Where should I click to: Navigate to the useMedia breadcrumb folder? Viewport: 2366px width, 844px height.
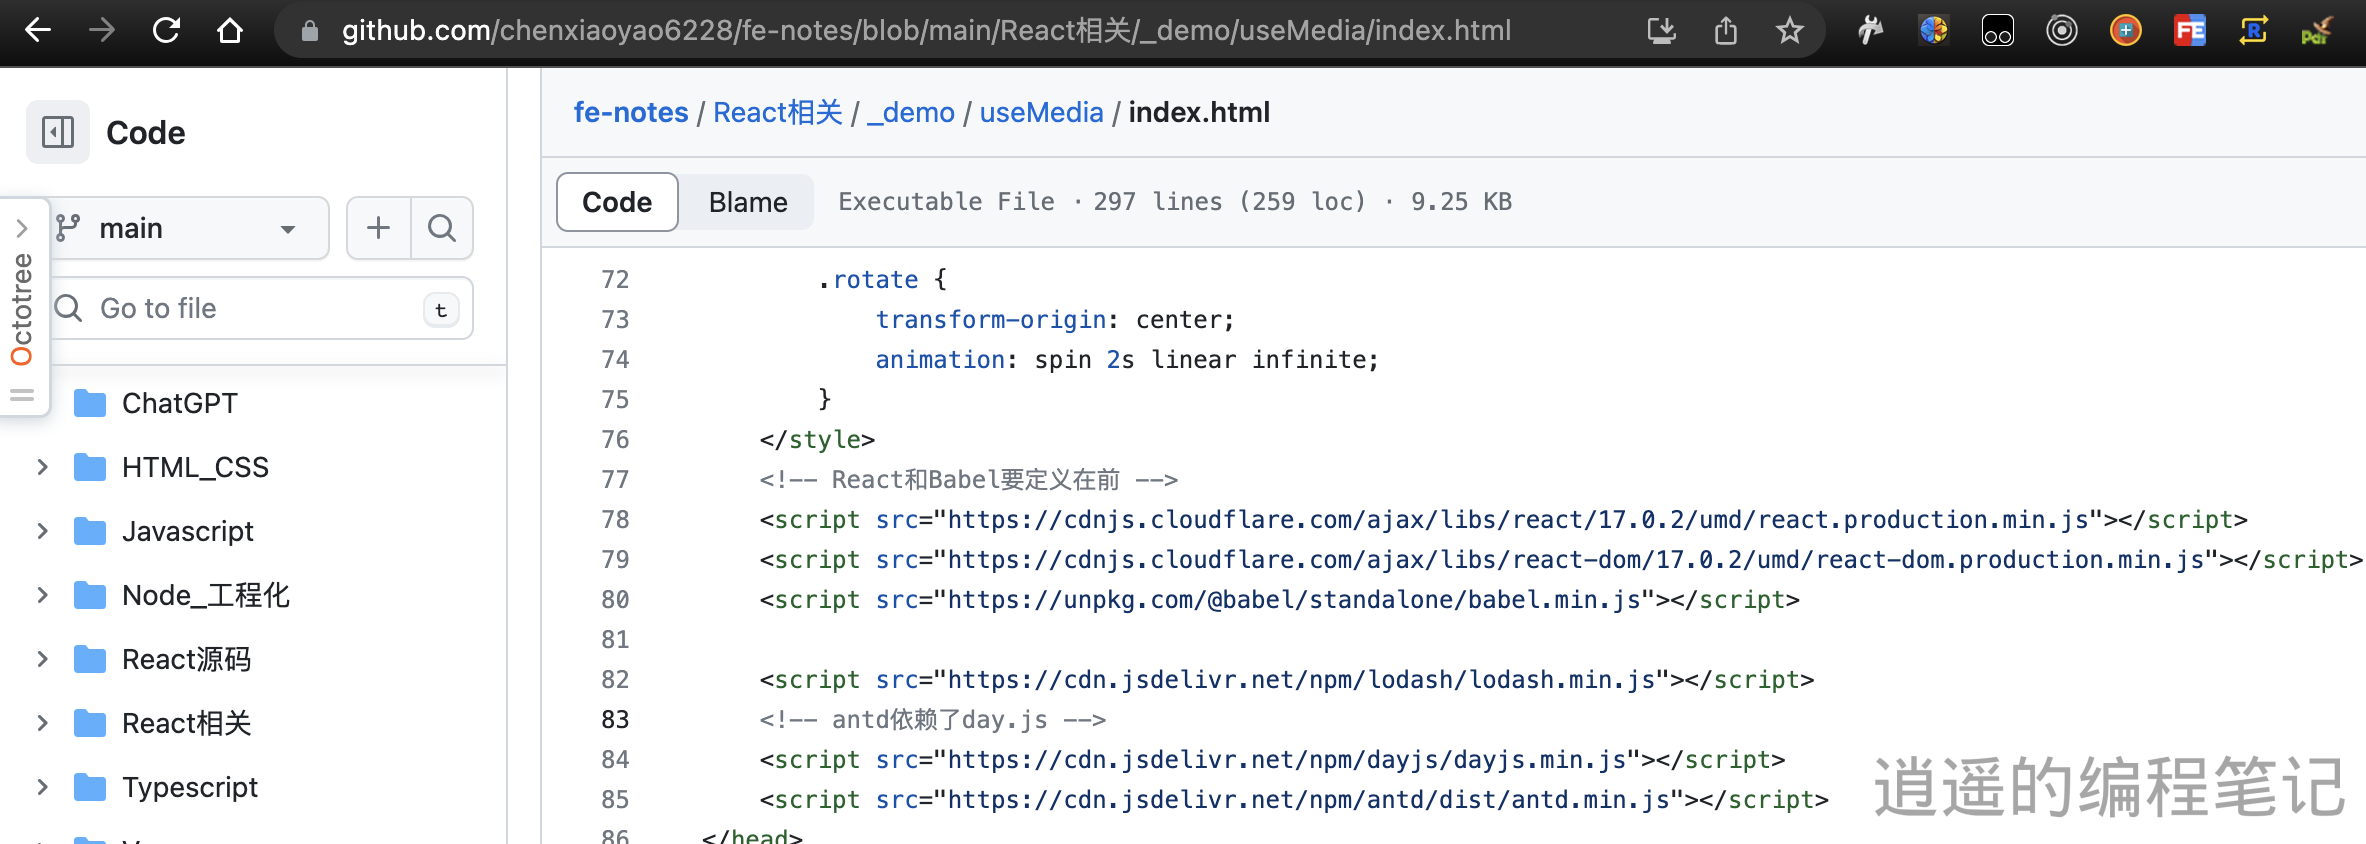pos(1041,112)
